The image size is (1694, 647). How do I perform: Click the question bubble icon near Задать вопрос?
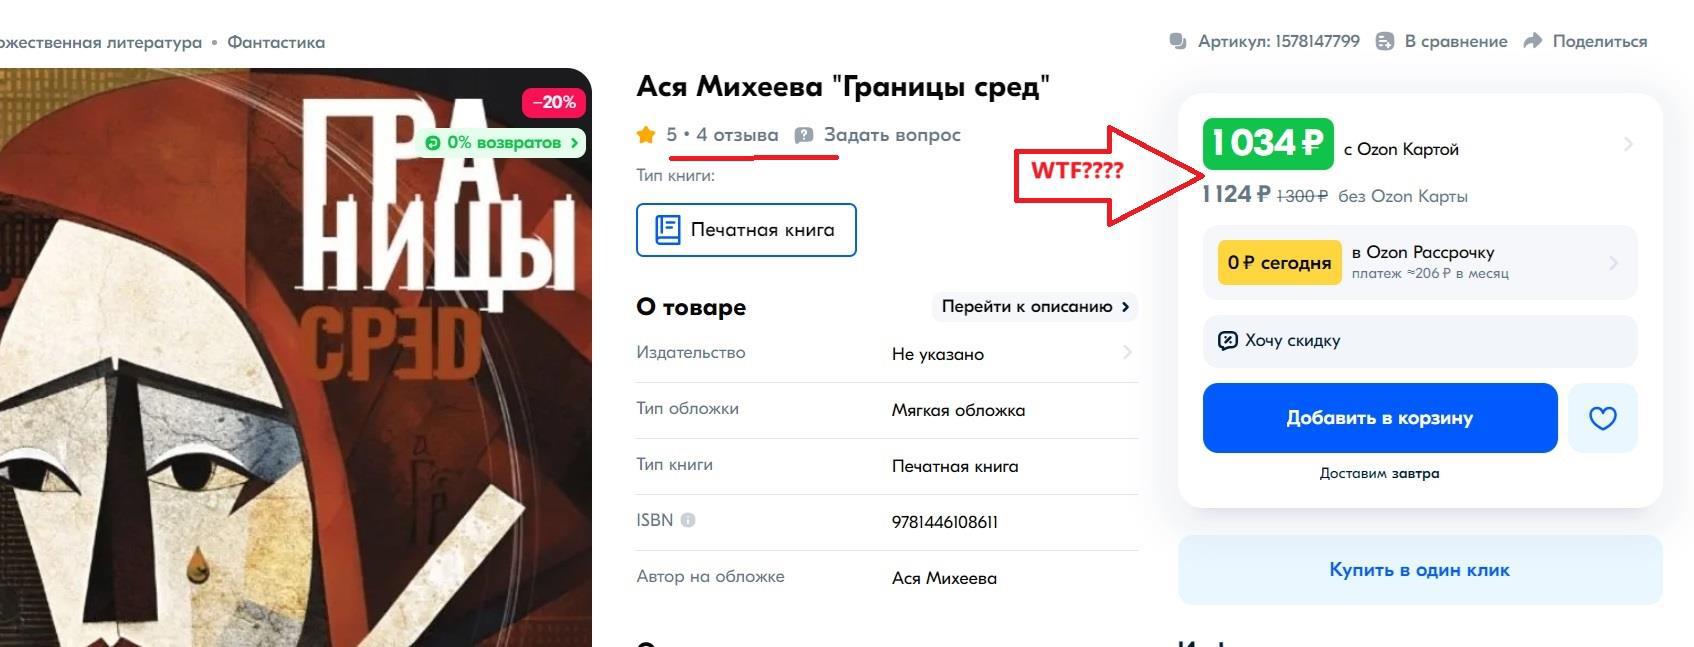coord(803,135)
